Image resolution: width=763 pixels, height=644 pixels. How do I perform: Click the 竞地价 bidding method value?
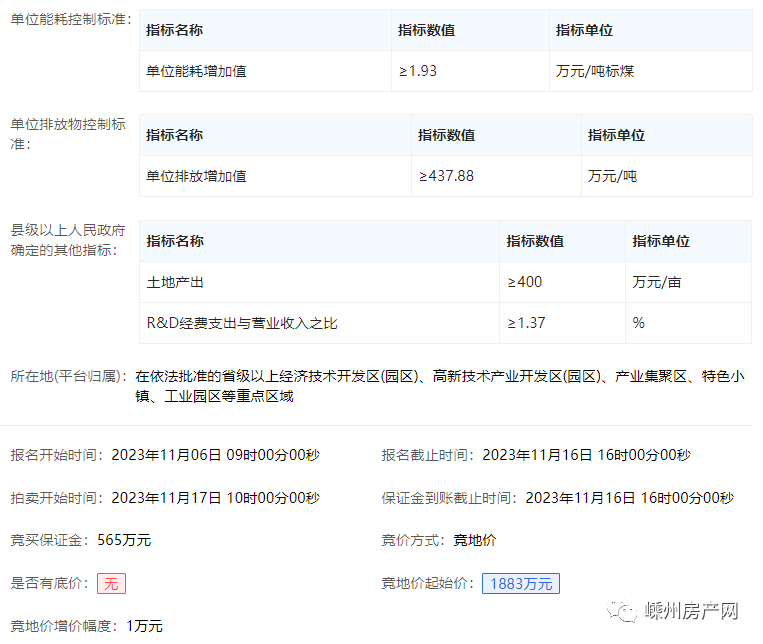pyautogui.click(x=475, y=540)
